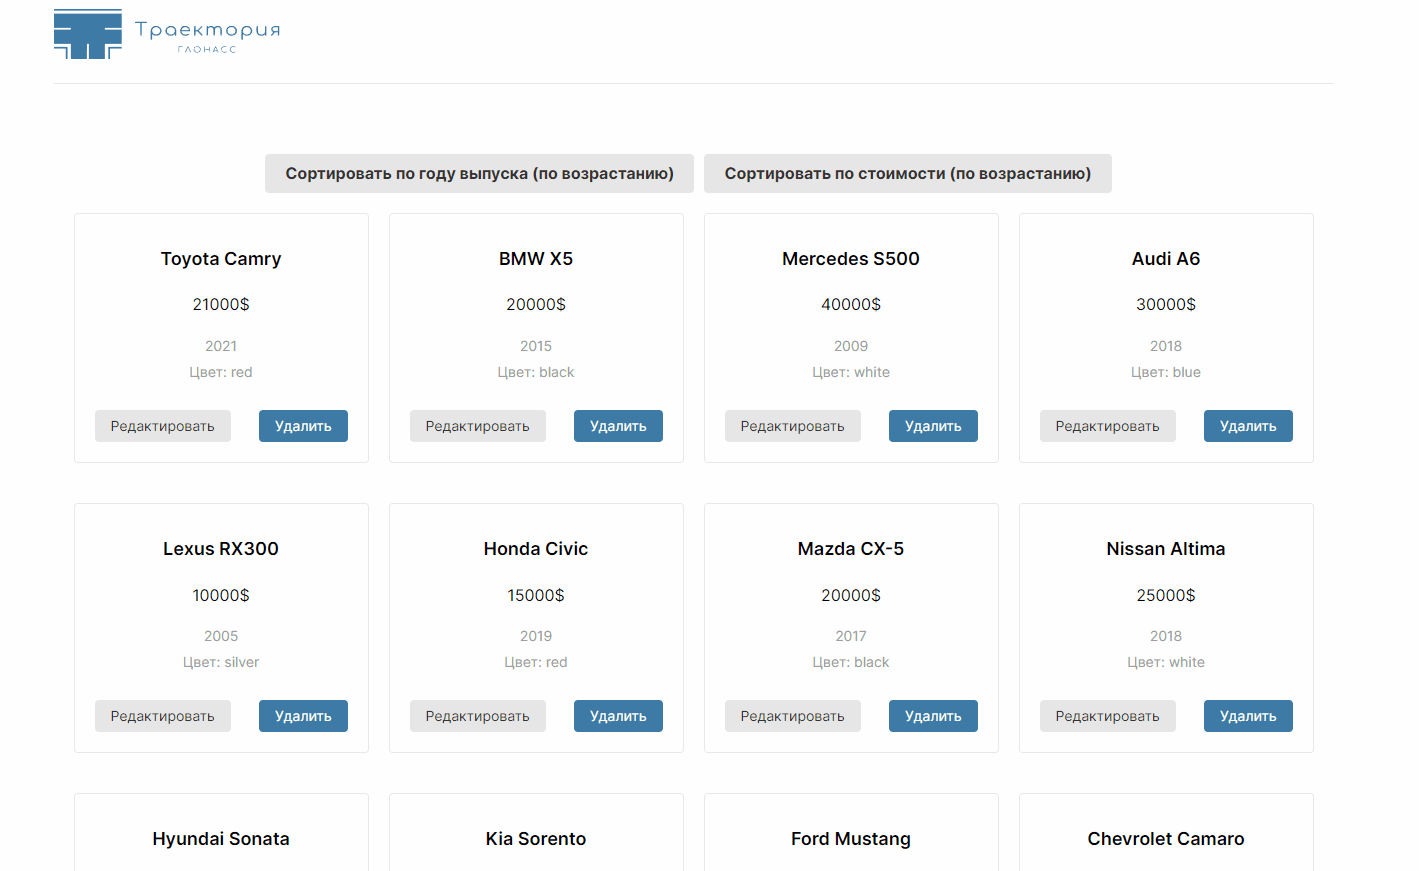Delete the Audi A6 entry

pyautogui.click(x=1248, y=426)
